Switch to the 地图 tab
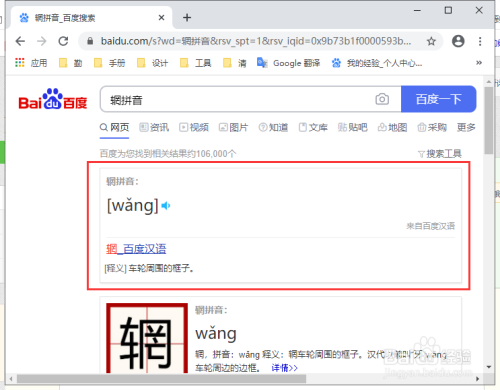This screenshot has width=500, height=390. (x=392, y=127)
